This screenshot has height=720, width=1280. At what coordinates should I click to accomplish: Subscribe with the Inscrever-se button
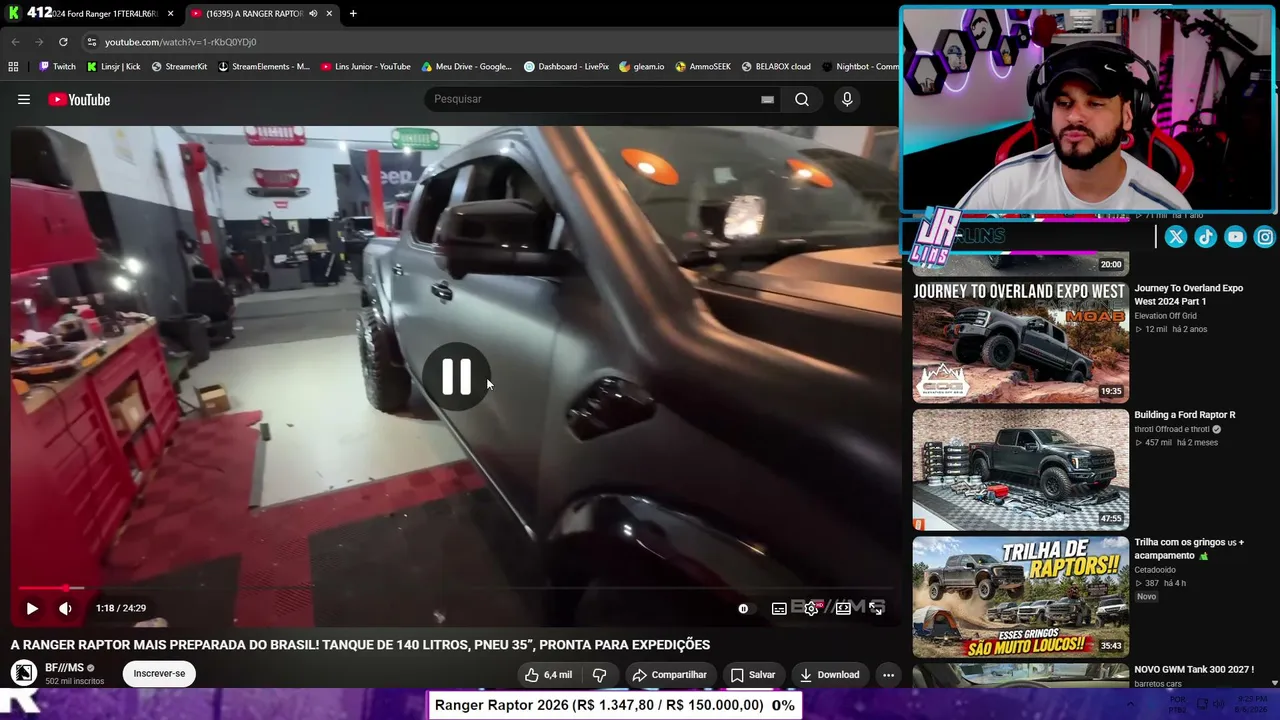(x=159, y=673)
